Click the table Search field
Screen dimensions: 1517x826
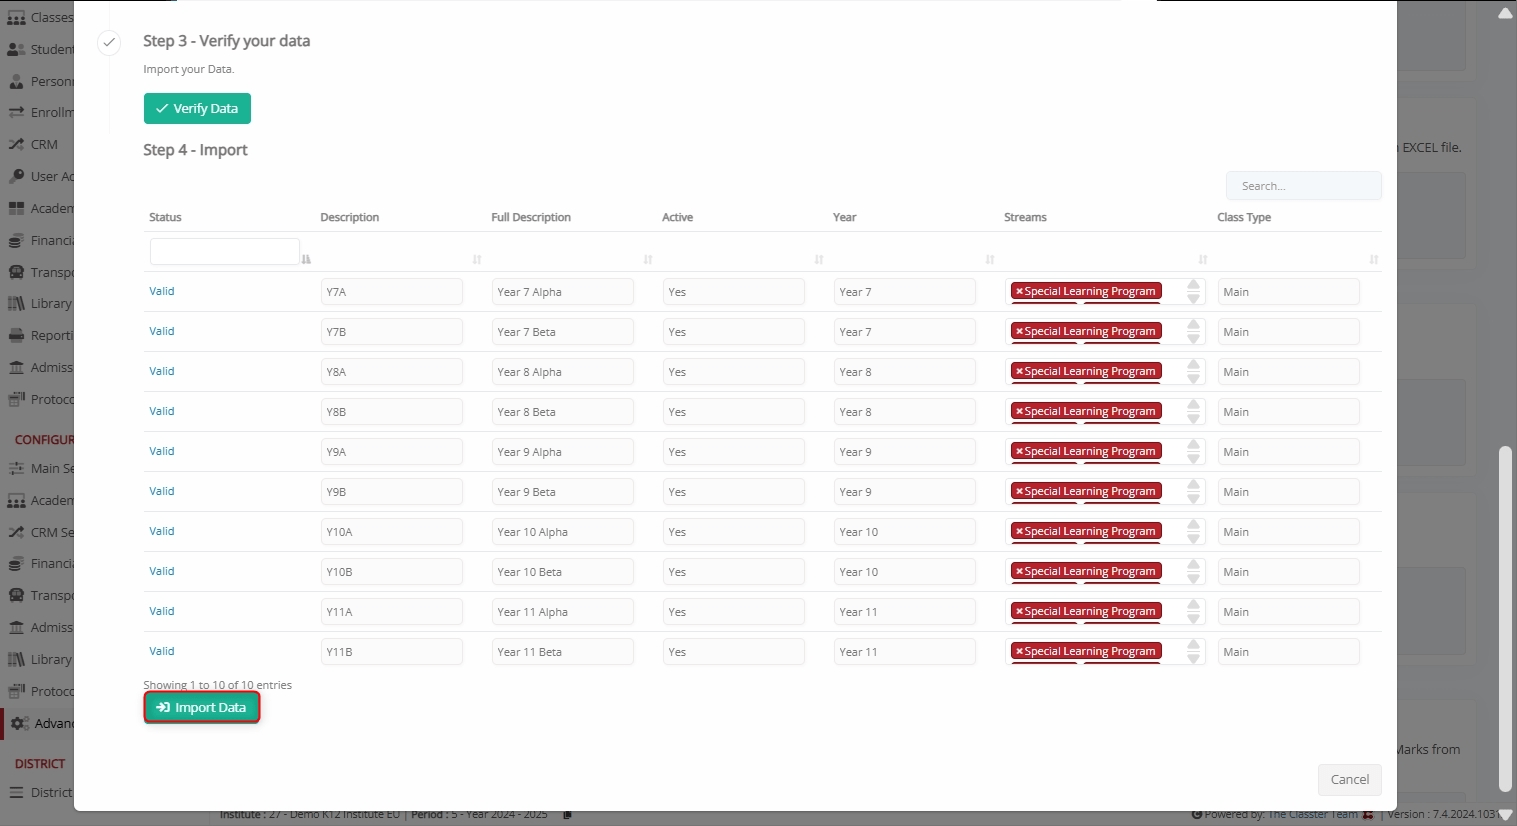[1303, 186]
